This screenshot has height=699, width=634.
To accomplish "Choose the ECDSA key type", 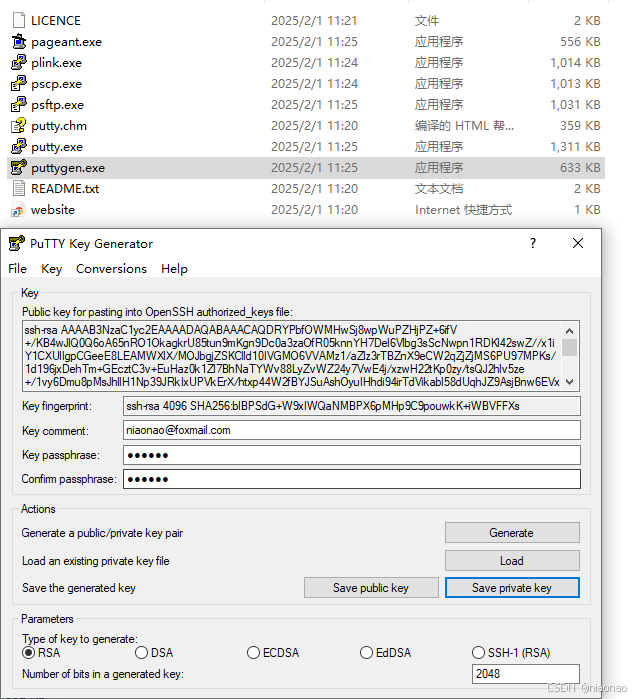I will 273,653.
